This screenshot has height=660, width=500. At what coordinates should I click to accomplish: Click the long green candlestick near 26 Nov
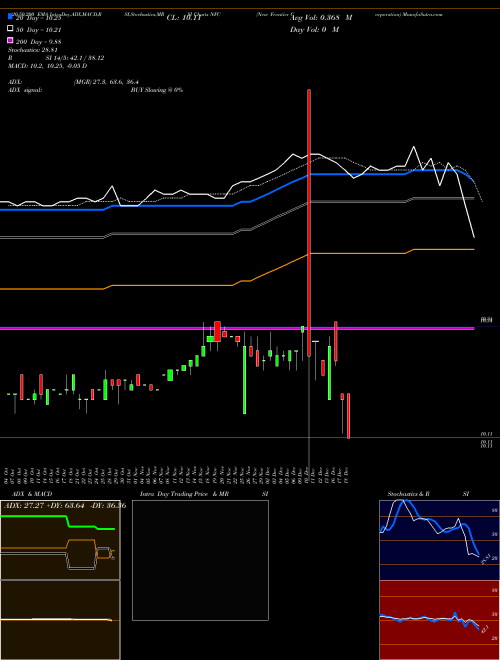(x=245, y=380)
